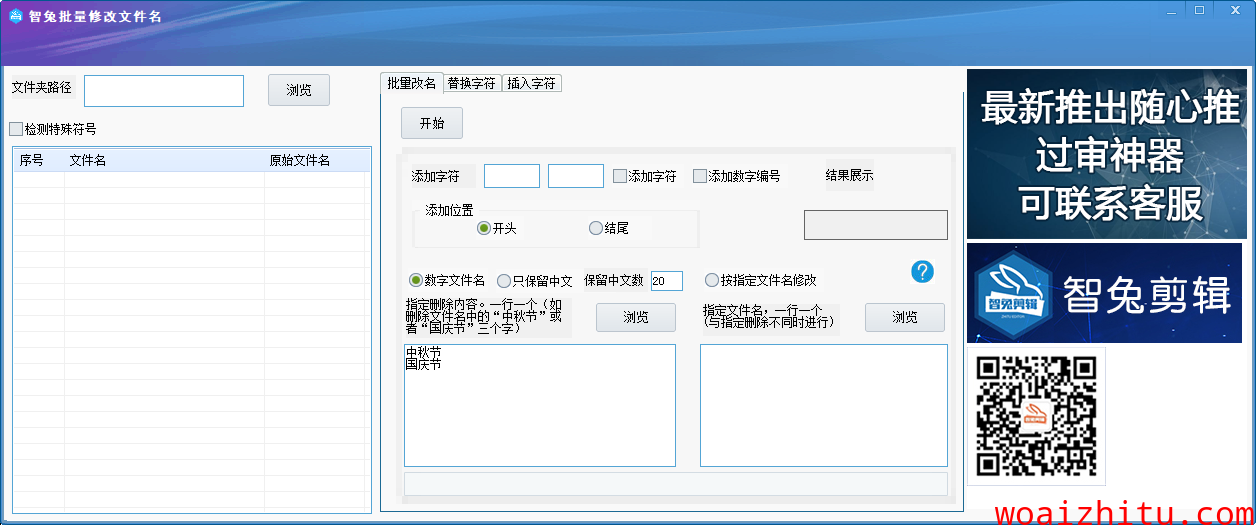Image resolution: width=1256 pixels, height=525 pixels.
Task: Click first 添加字符 text box
Action: [x=512, y=176]
